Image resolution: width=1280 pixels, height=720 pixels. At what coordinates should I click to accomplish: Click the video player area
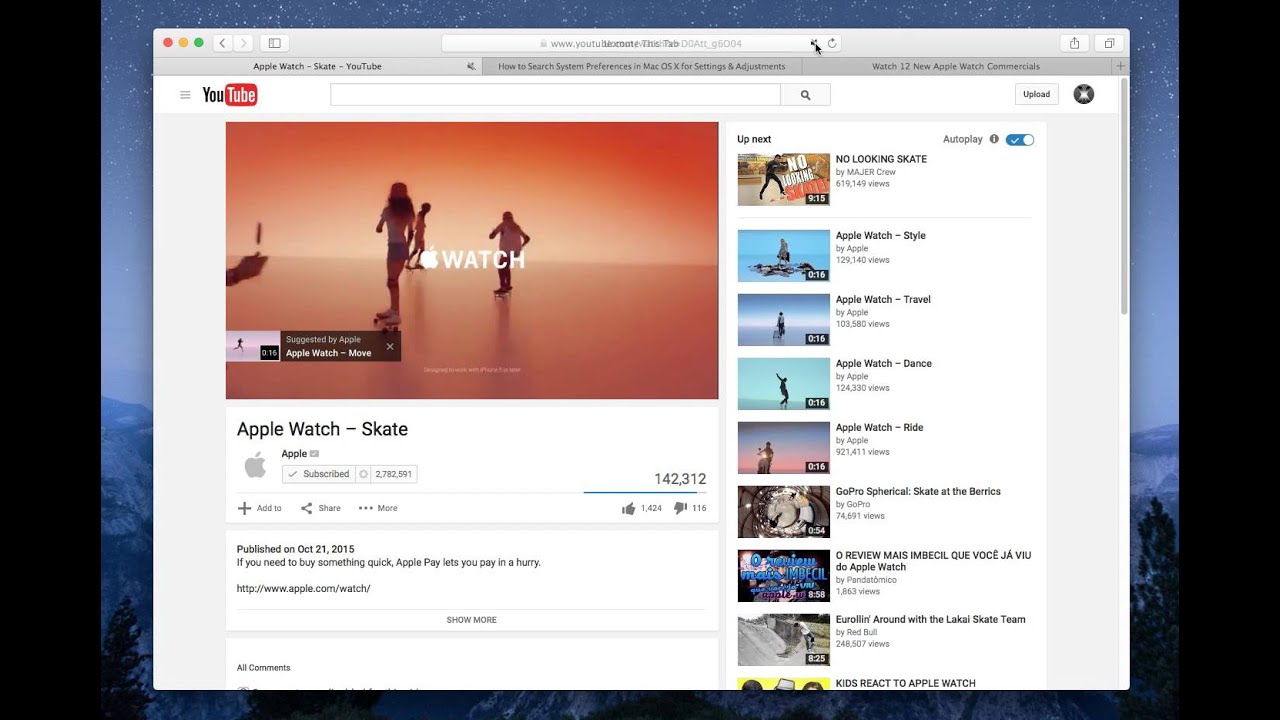coord(472,260)
